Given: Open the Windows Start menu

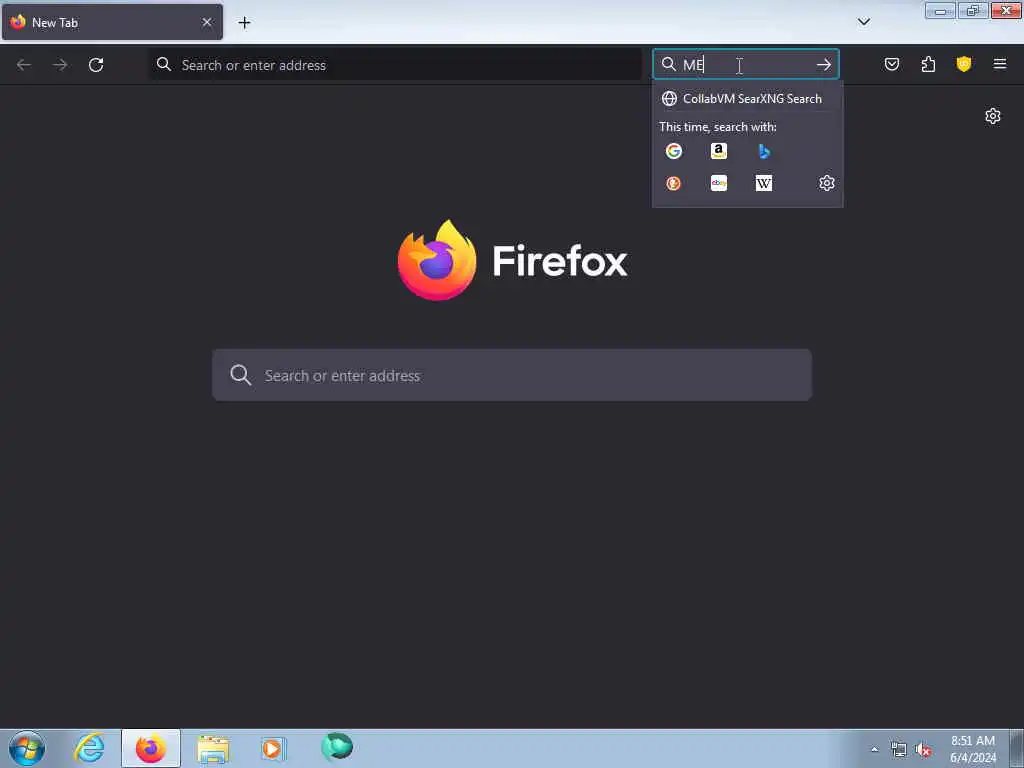Looking at the screenshot, I should [27, 748].
